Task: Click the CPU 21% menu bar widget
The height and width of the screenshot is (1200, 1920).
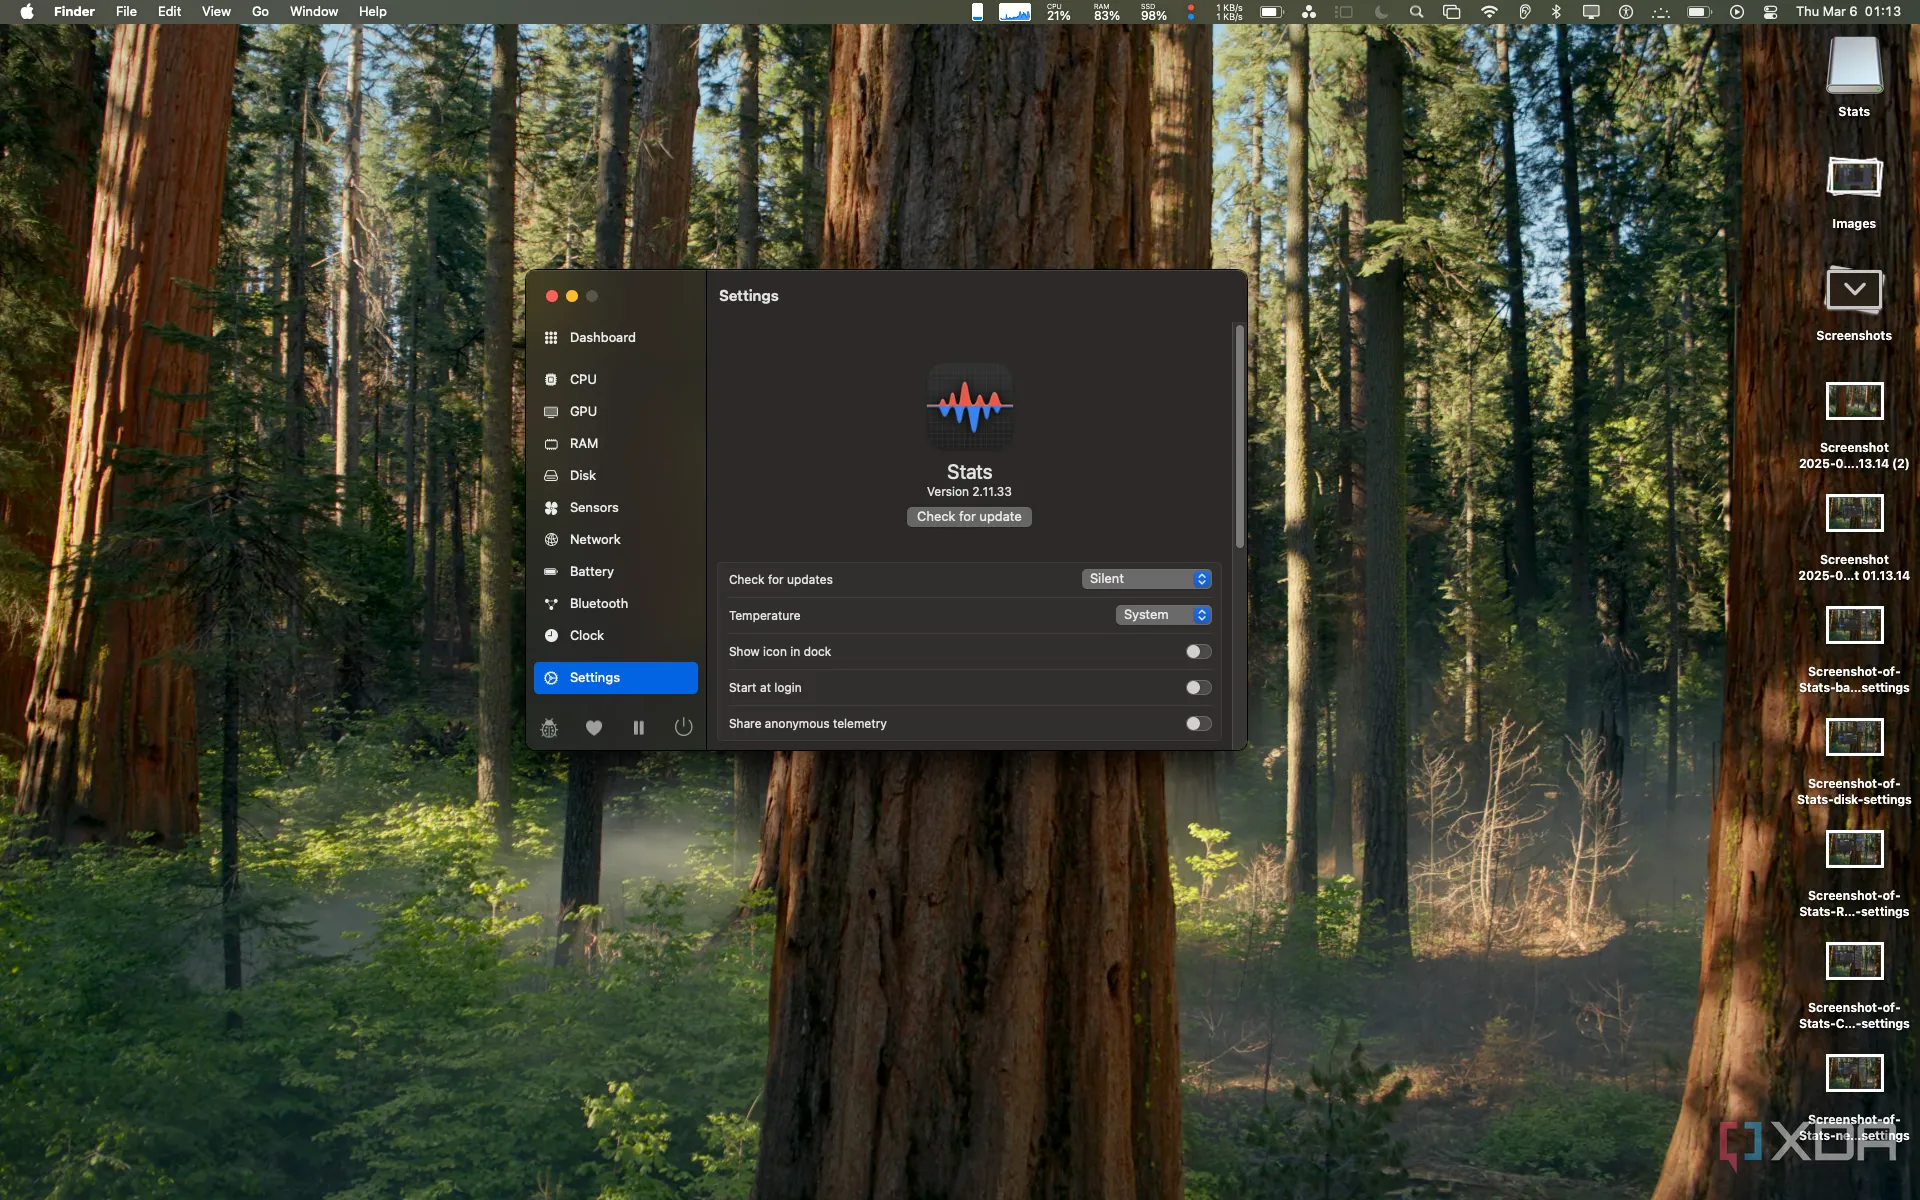Action: point(1058,12)
